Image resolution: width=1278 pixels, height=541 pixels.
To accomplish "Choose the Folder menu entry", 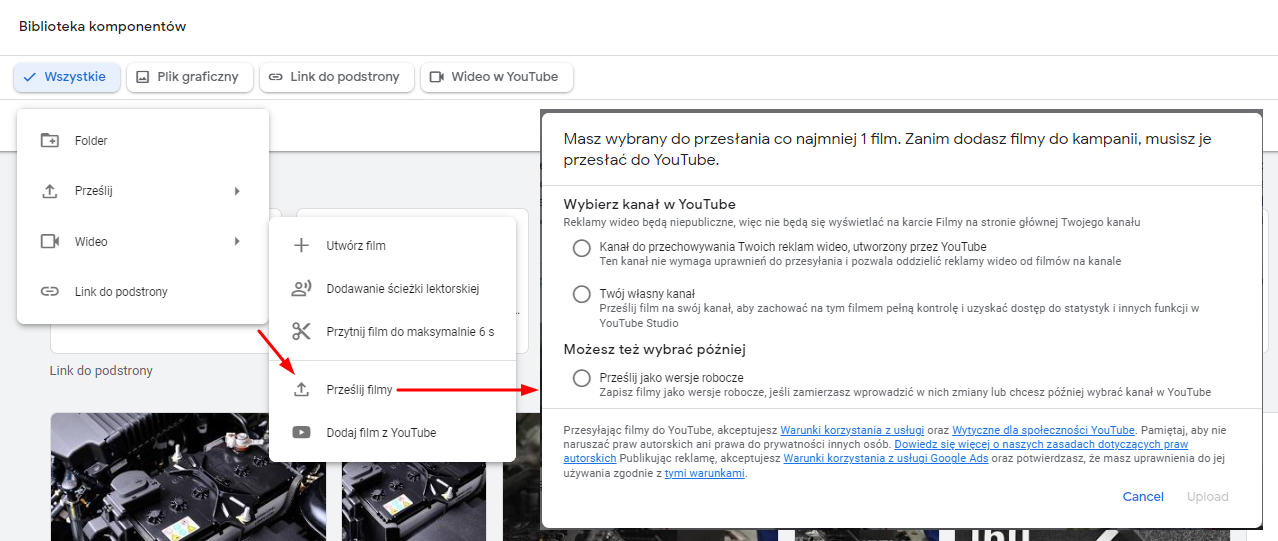I will [x=143, y=141].
